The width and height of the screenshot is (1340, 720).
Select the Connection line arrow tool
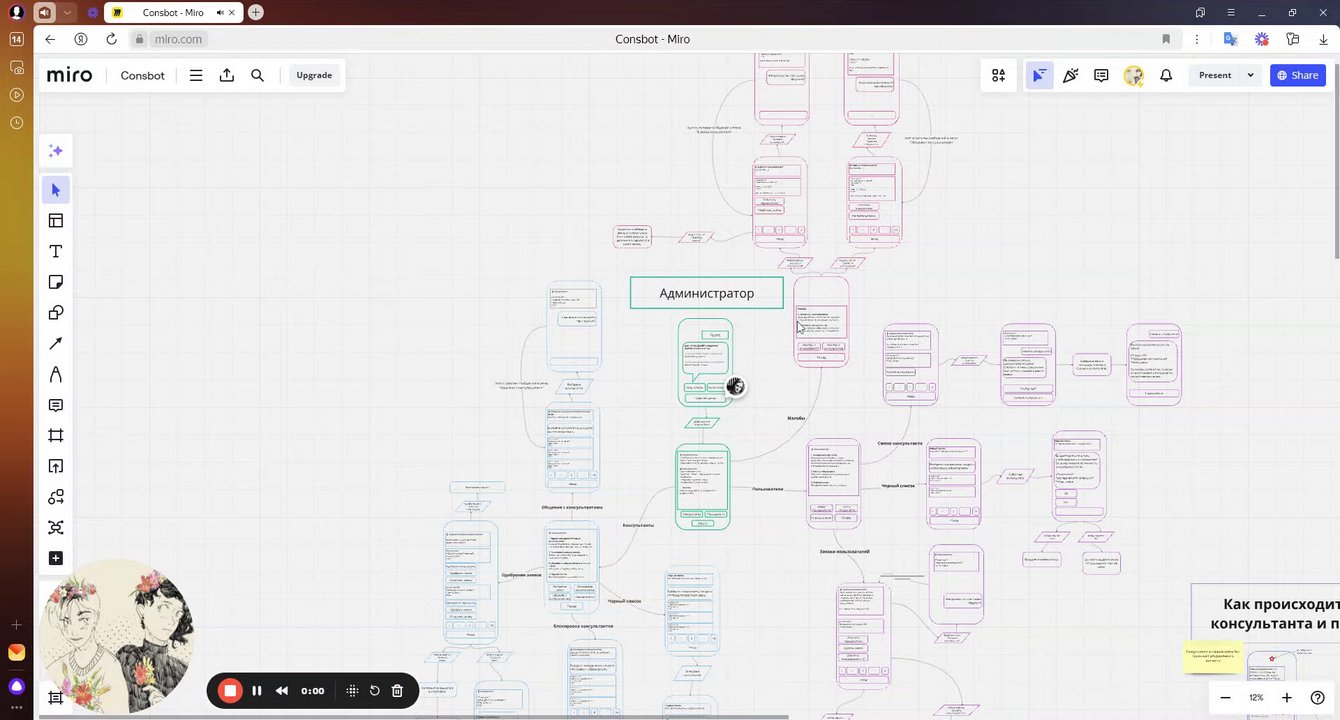pyautogui.click(x=56, y=344)
